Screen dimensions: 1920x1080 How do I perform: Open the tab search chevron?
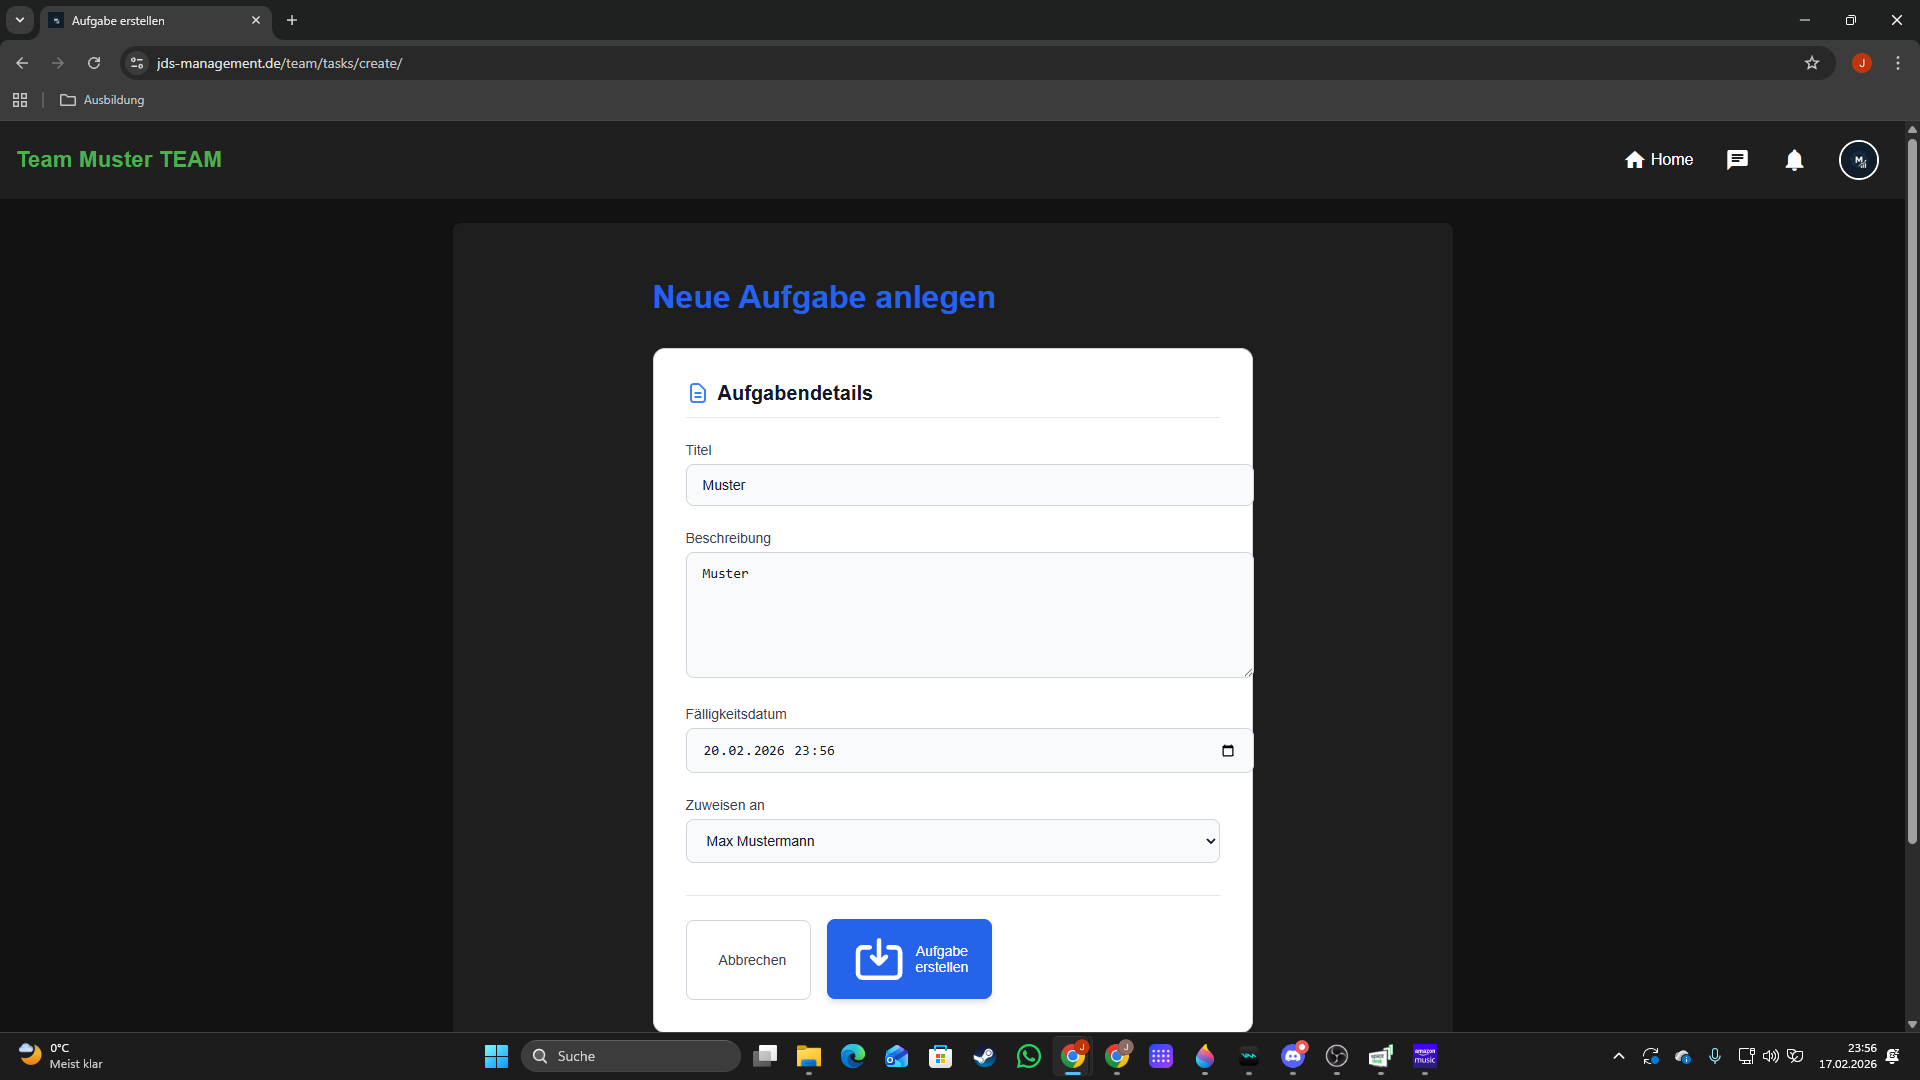point(19,20)
